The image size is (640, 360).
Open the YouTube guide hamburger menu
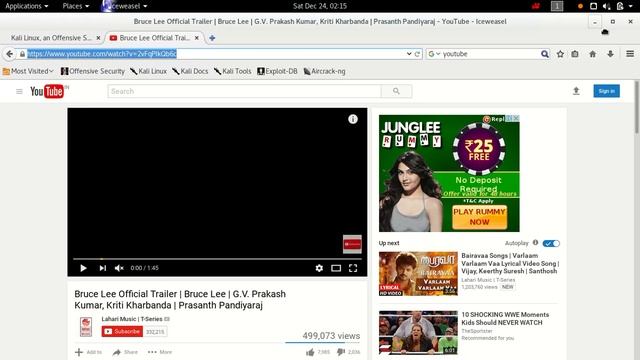[19, 91]
